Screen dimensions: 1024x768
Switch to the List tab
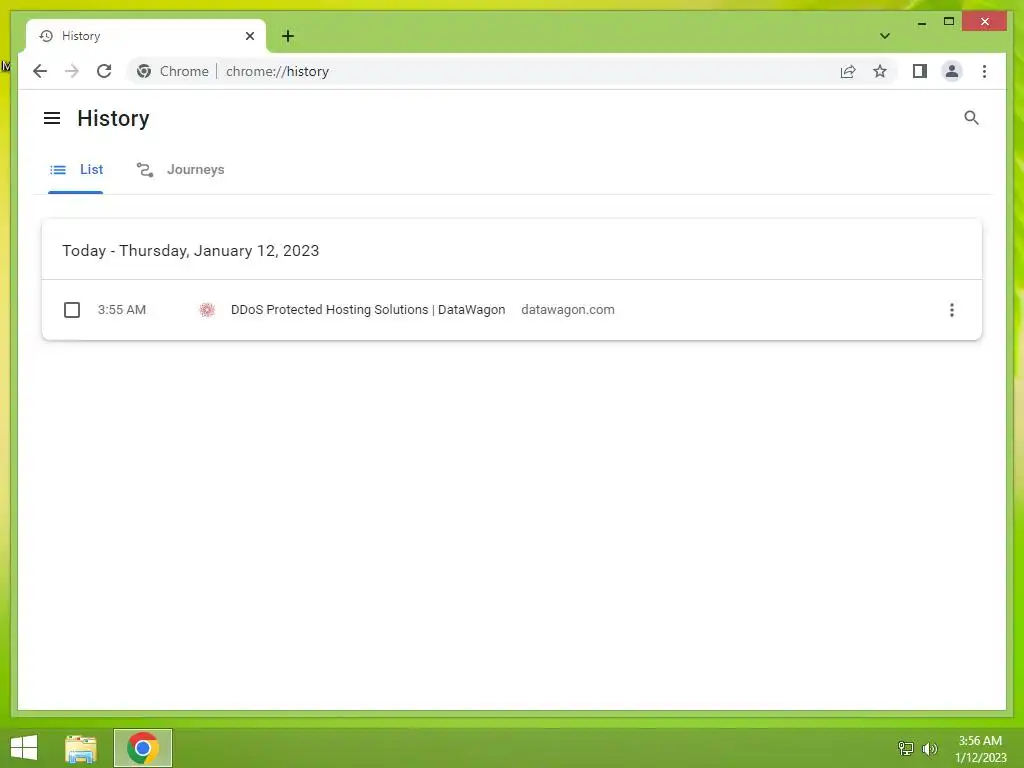pyautogui.click(x=76, y=170)
